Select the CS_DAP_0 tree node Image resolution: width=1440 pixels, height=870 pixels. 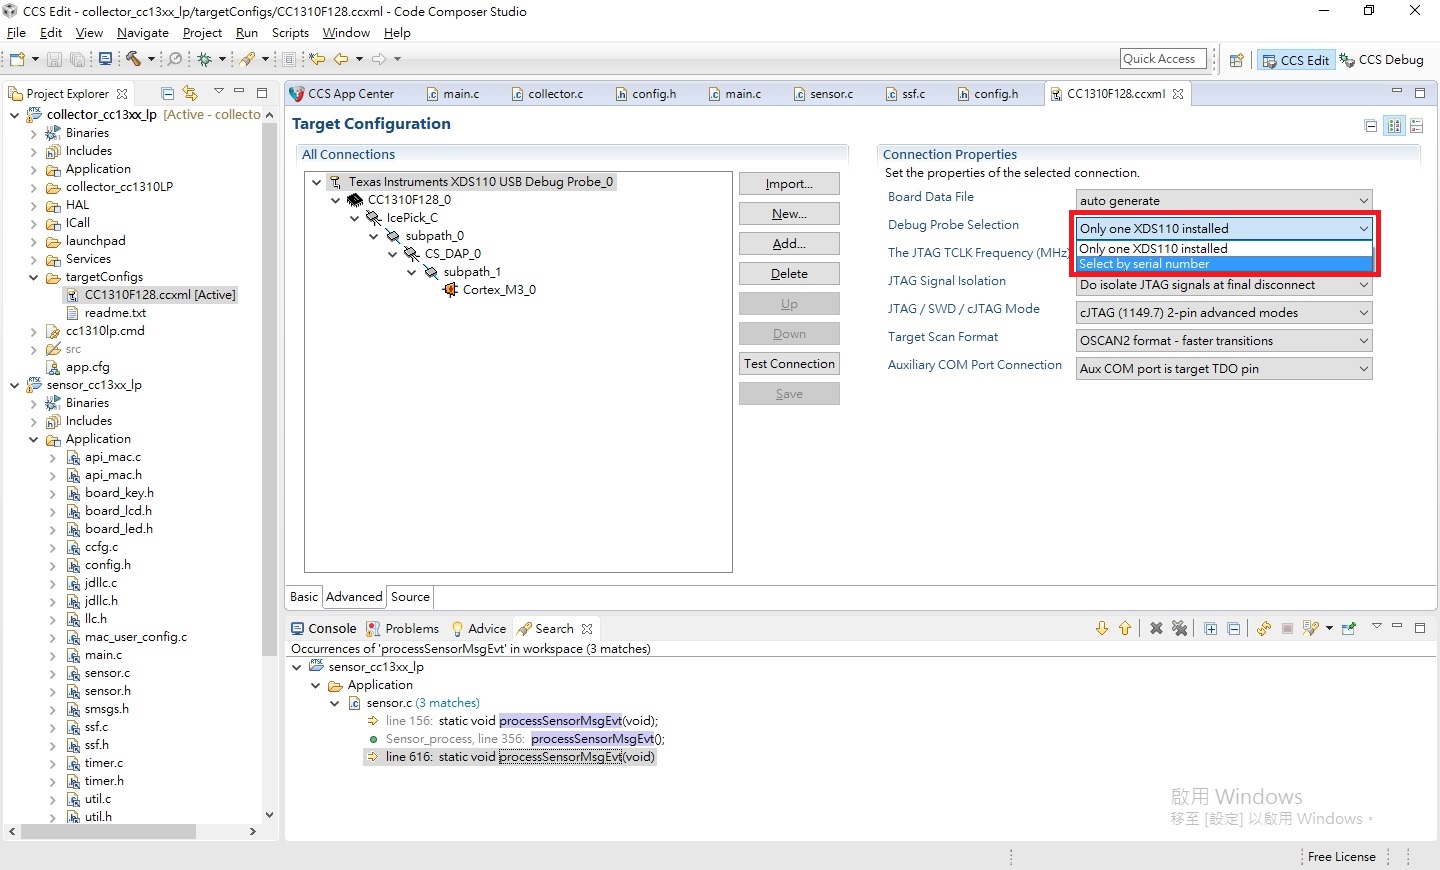[452, 254]
